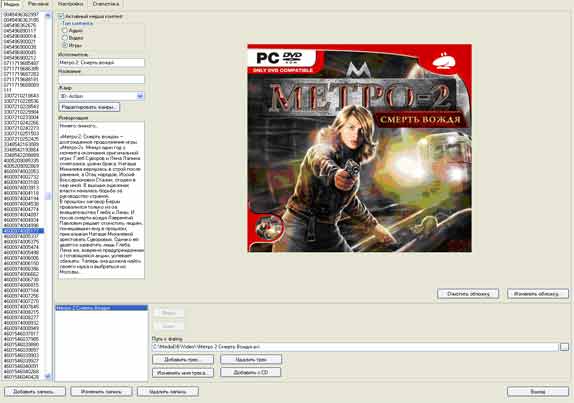Click the Добавить запись button
The height and width of the screenshot is (403, 574).
coord(35,392)
